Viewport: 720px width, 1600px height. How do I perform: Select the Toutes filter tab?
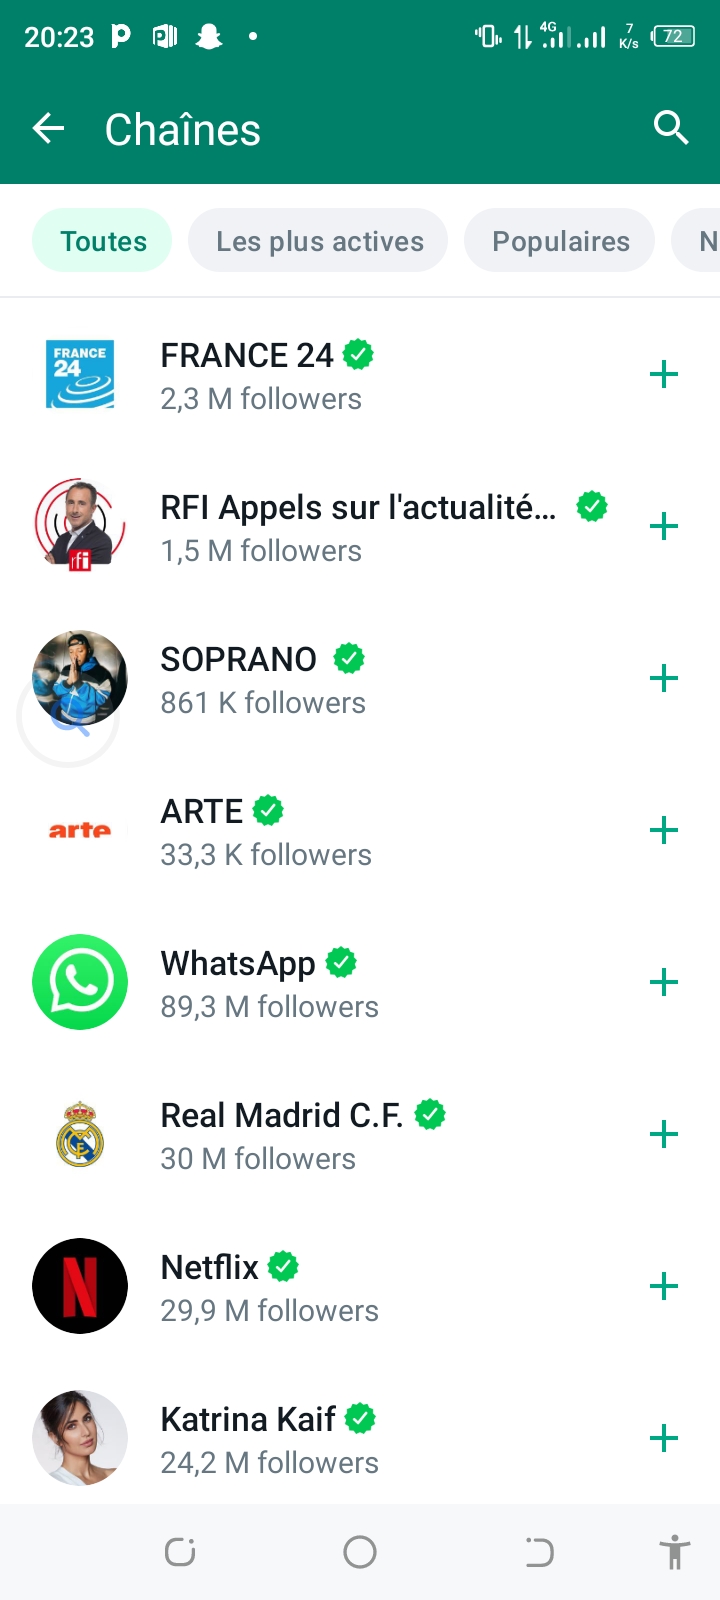point(103,241)
